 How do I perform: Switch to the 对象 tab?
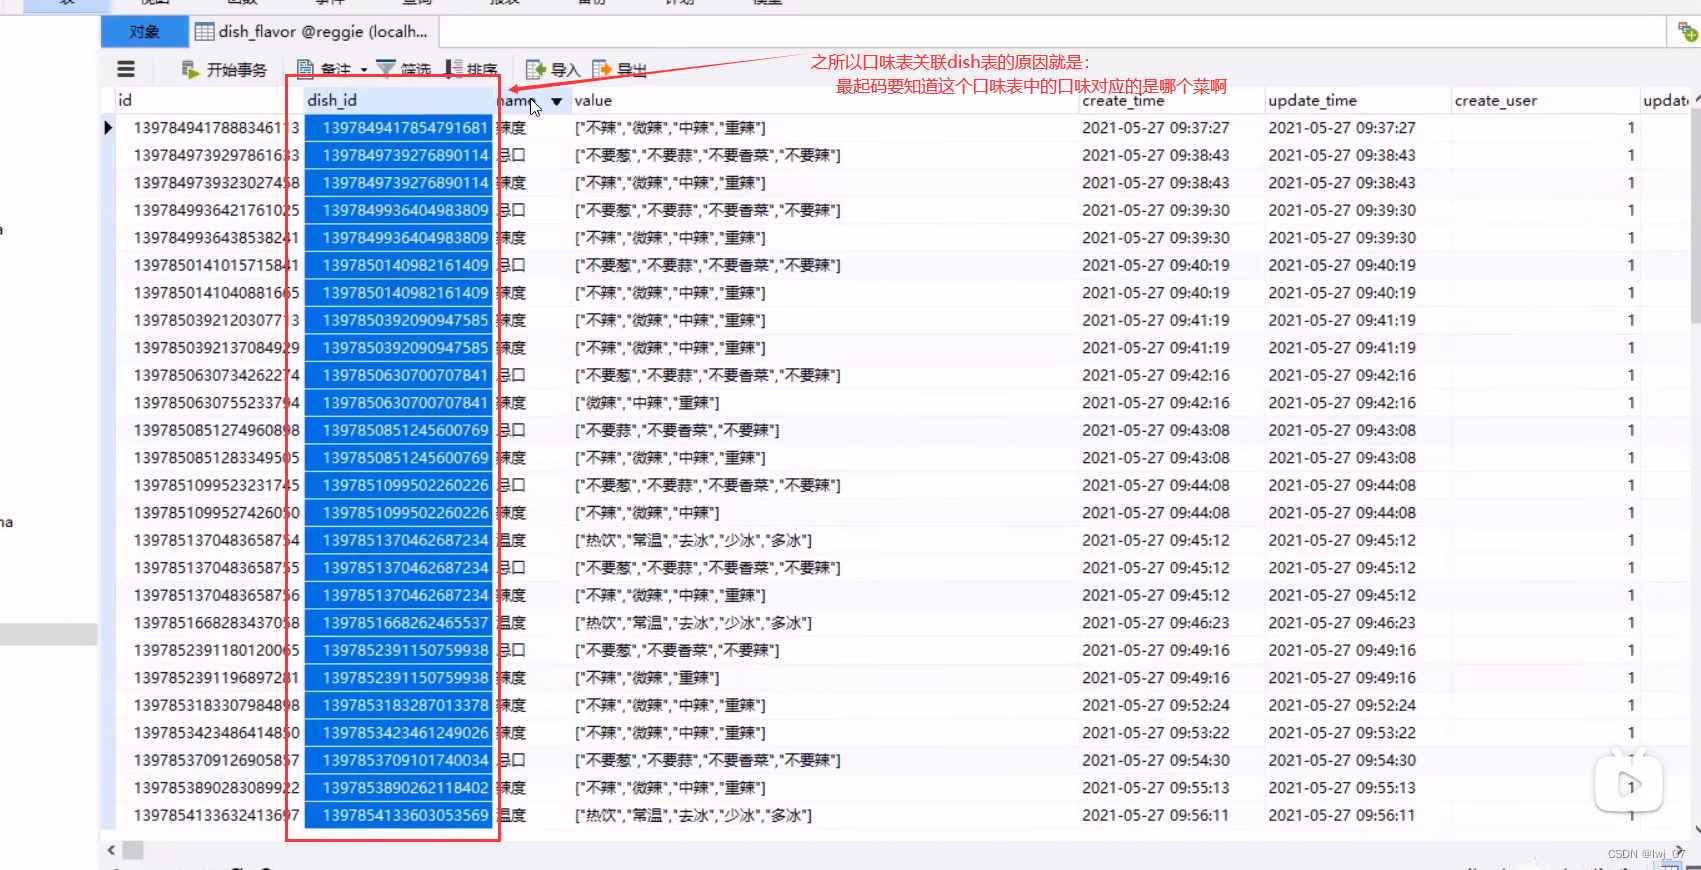[x=145, y=32]
